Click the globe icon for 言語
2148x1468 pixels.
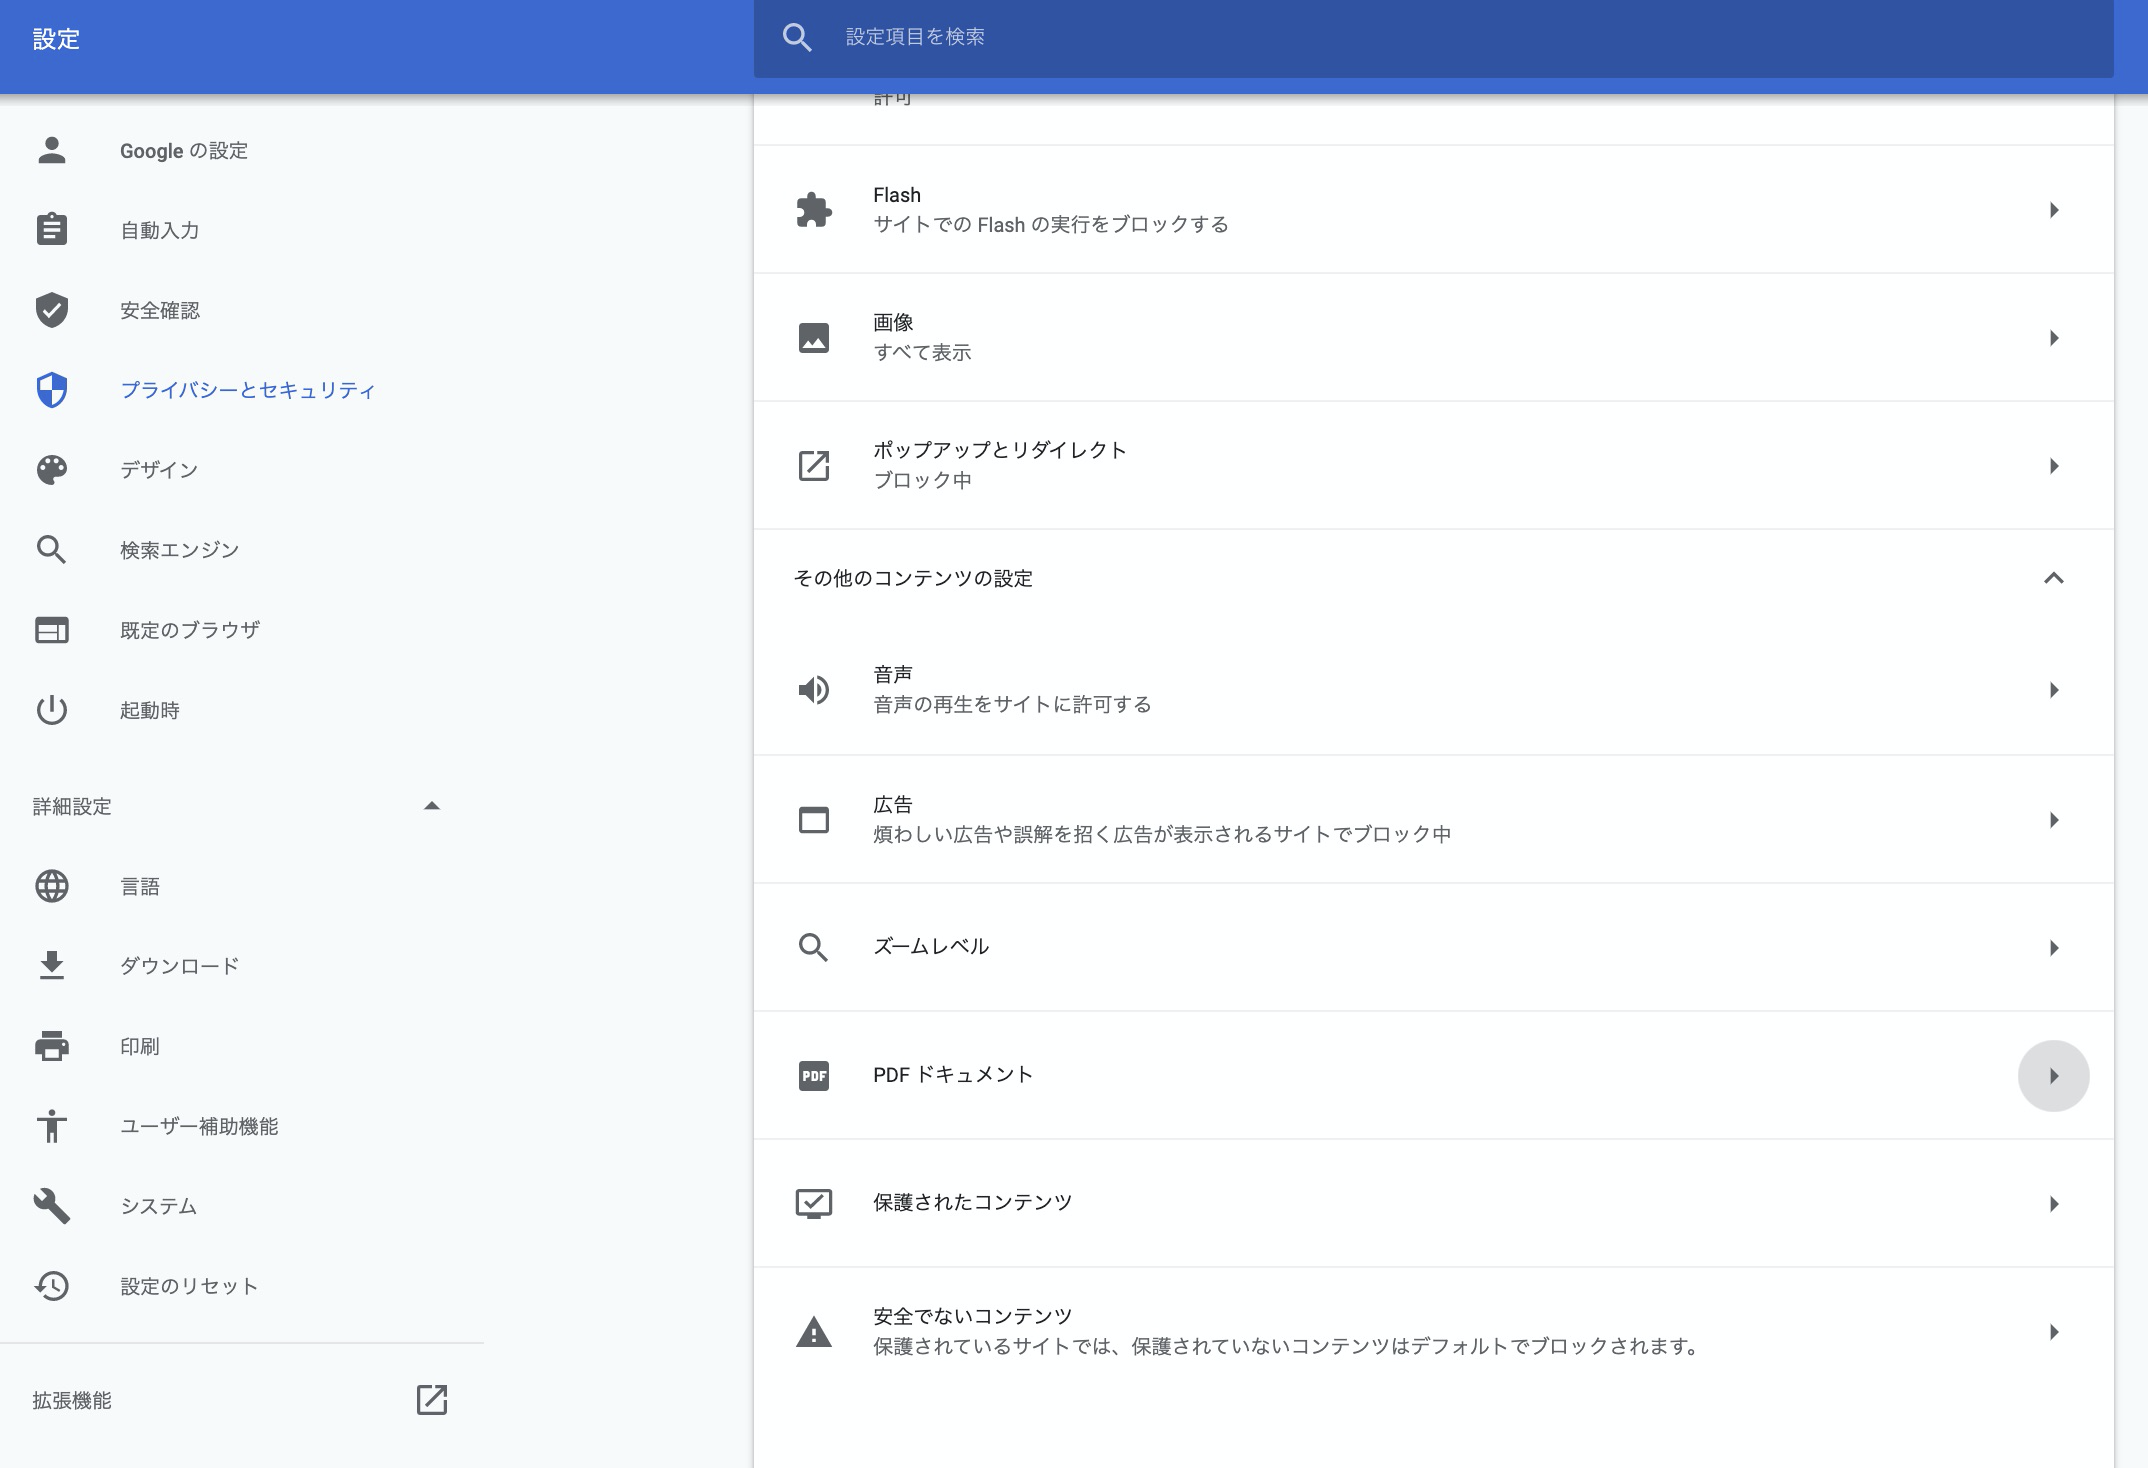click(x=52, y=886)
